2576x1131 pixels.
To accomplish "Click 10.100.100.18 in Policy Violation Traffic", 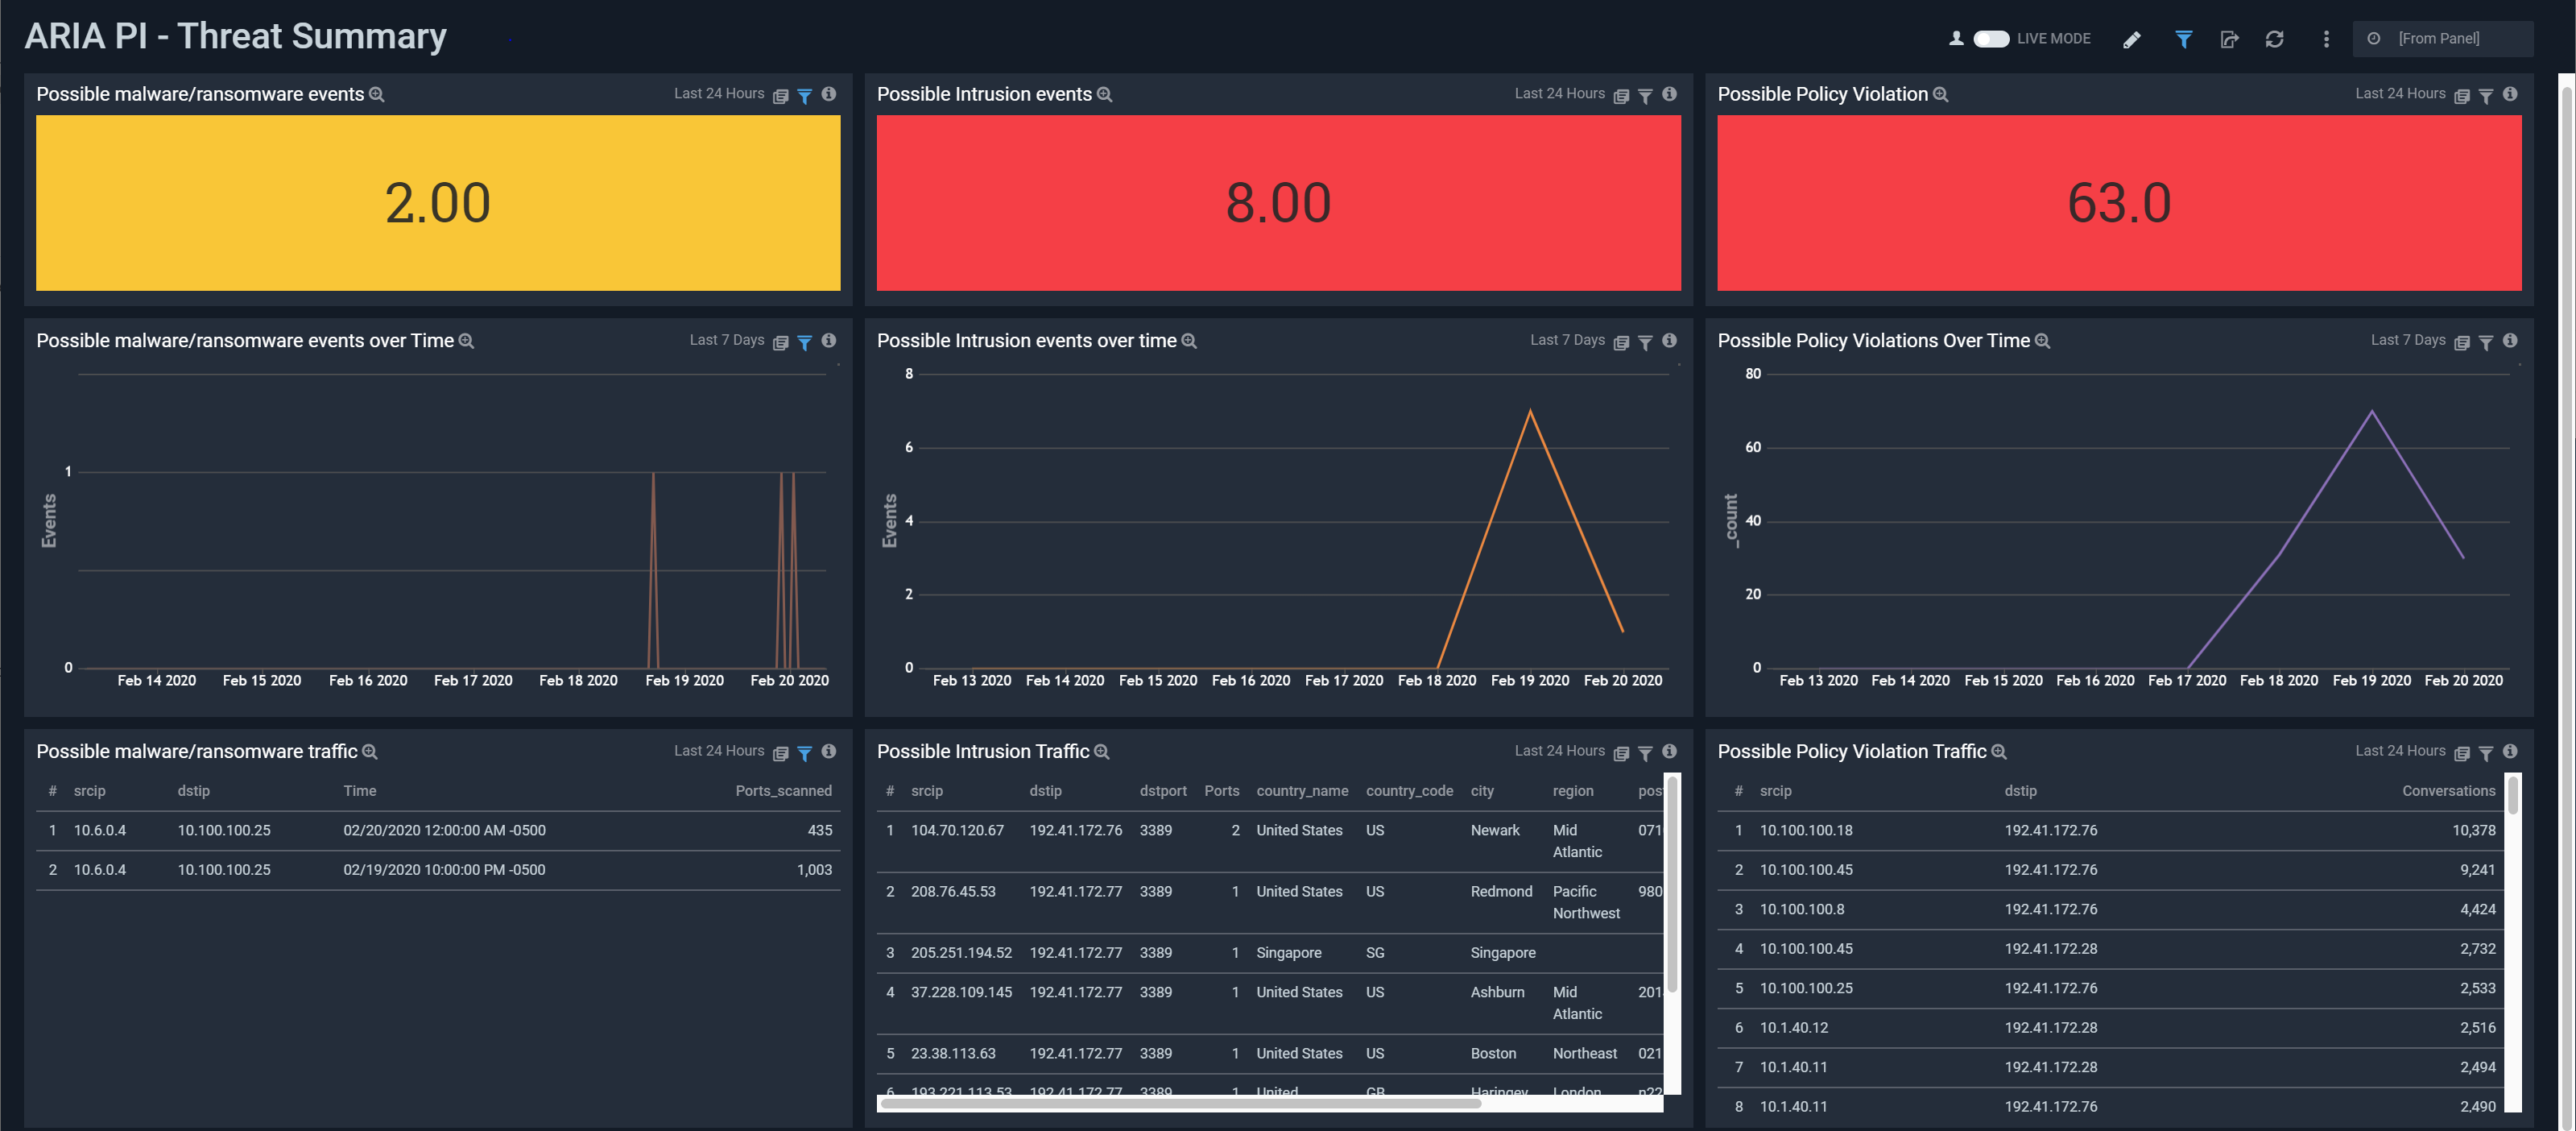I will [x=1806, y=831].
